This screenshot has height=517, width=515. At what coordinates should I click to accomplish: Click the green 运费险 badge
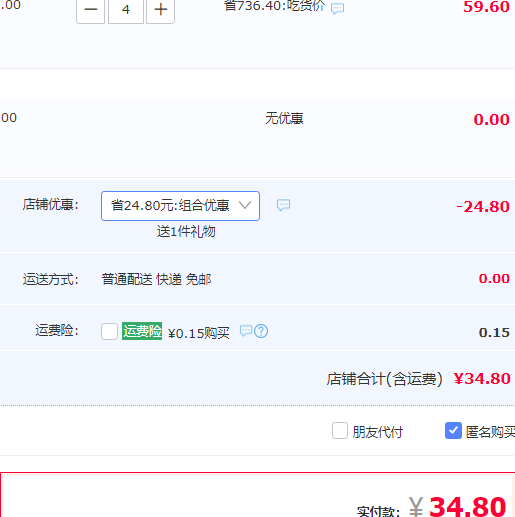tap(142, 331)
